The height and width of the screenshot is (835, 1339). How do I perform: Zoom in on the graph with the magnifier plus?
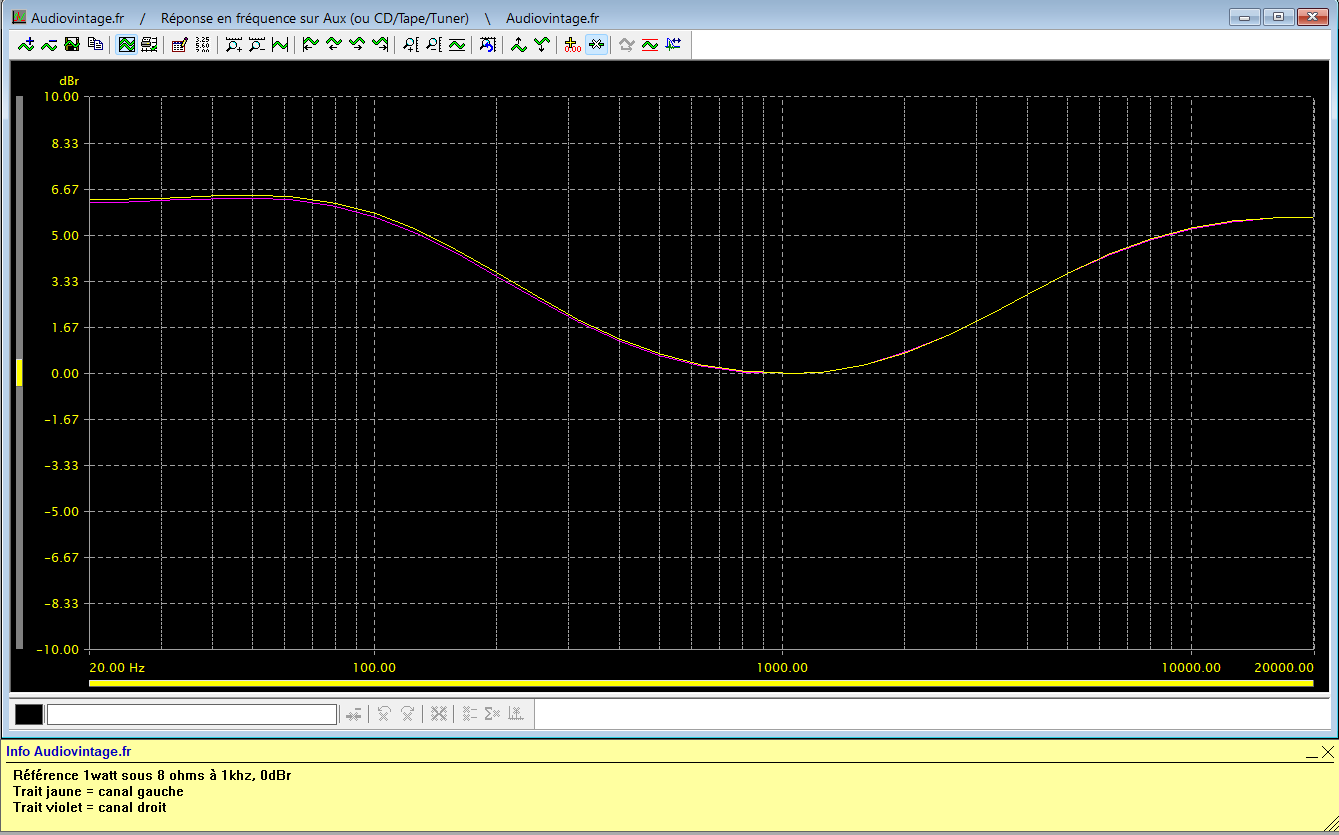(x=234, y=44)
